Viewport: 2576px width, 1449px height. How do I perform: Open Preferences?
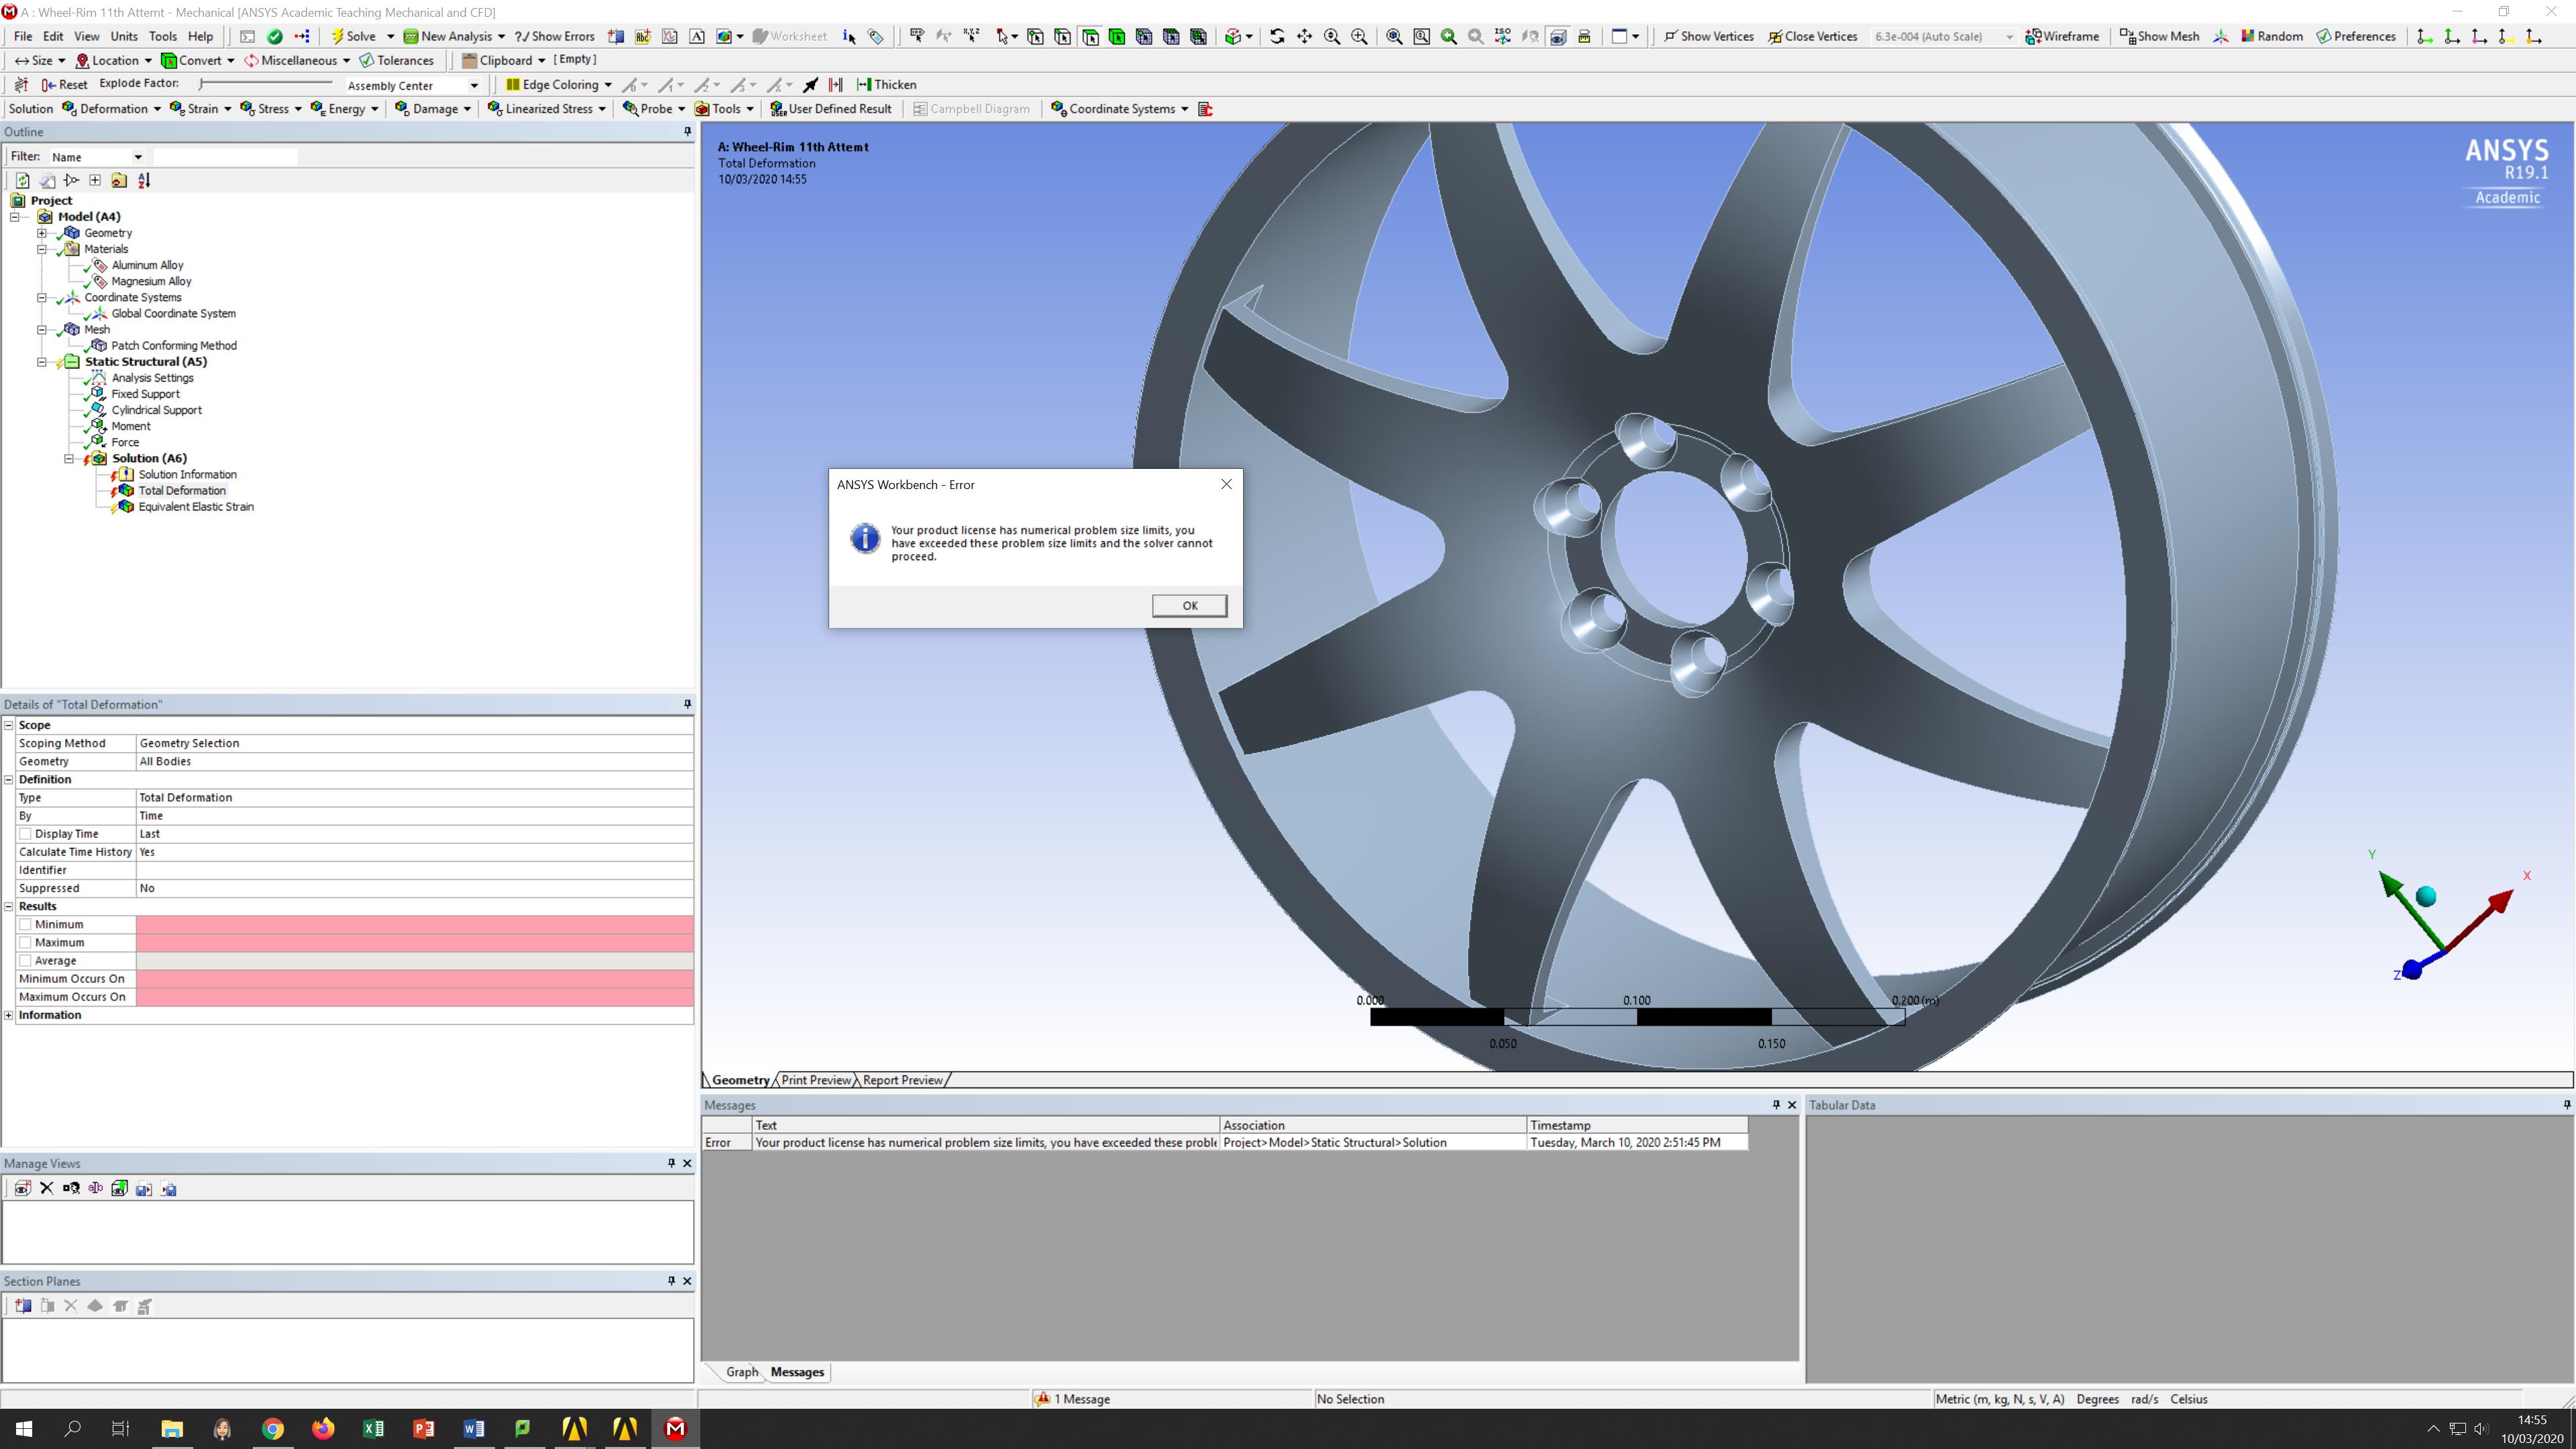(x=2356, y=36)
